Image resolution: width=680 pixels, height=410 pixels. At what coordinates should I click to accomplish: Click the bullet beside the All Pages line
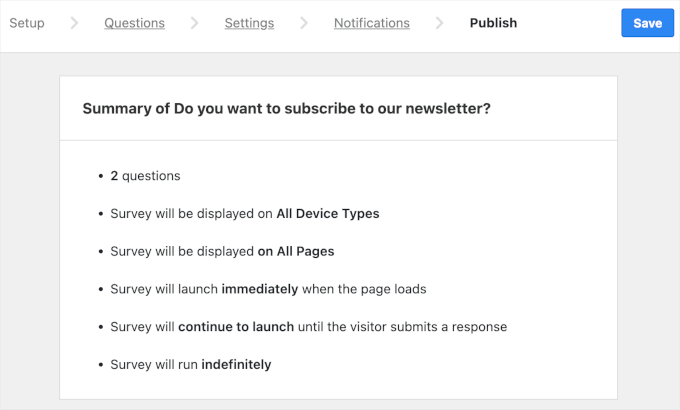click(101, 251)
